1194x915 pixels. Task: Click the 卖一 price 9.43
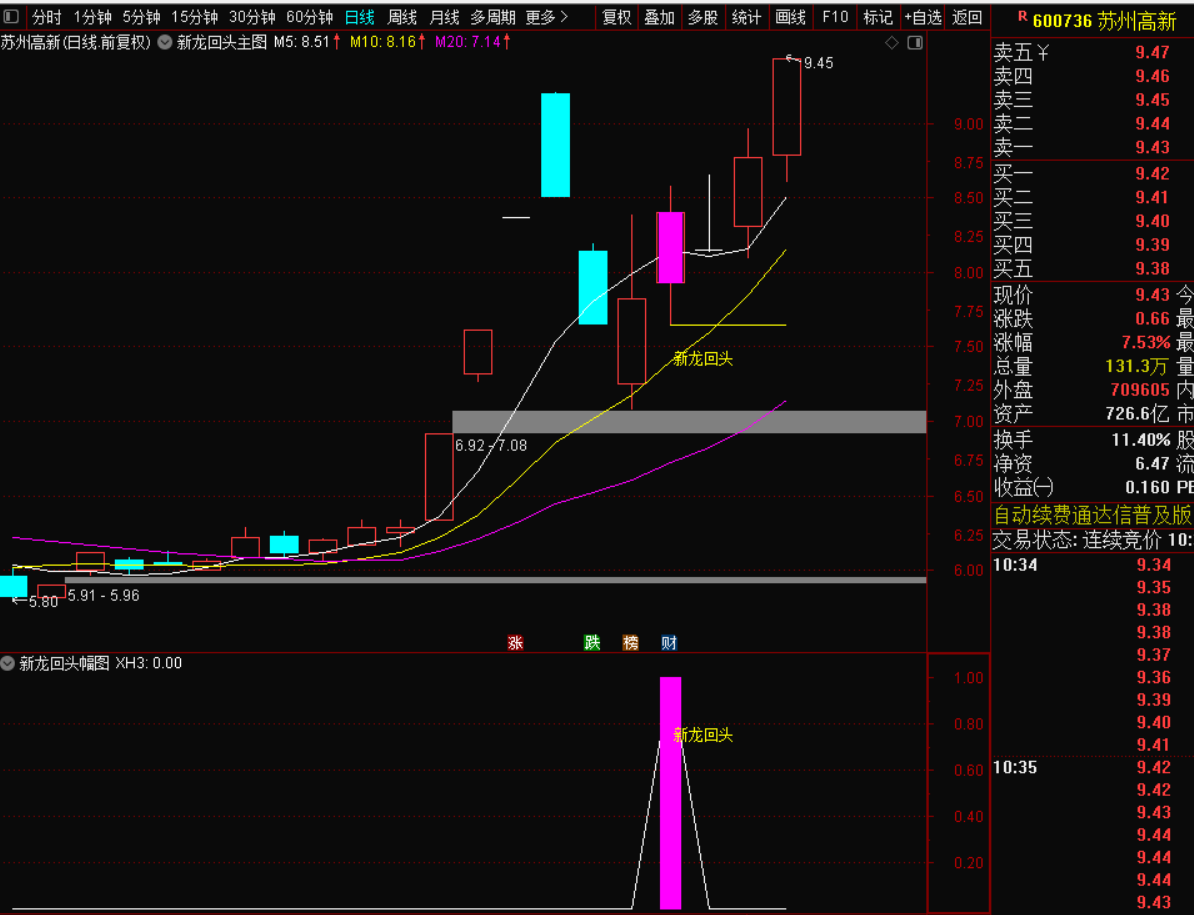coord(1152,147)
